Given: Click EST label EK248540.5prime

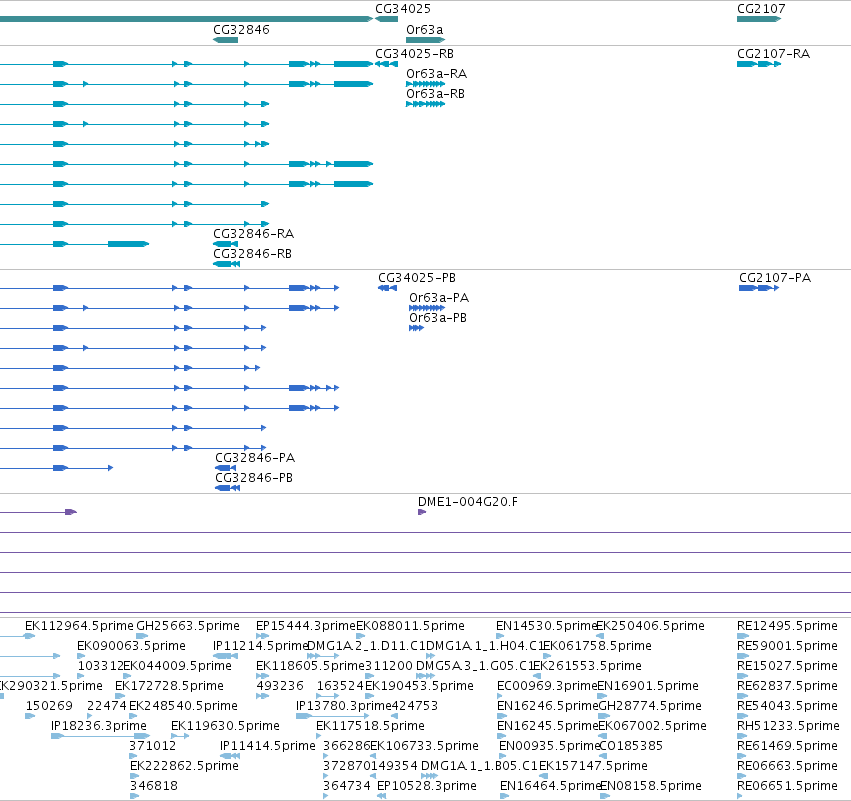Looking at the screenshot, I should [x=183, y=706].
